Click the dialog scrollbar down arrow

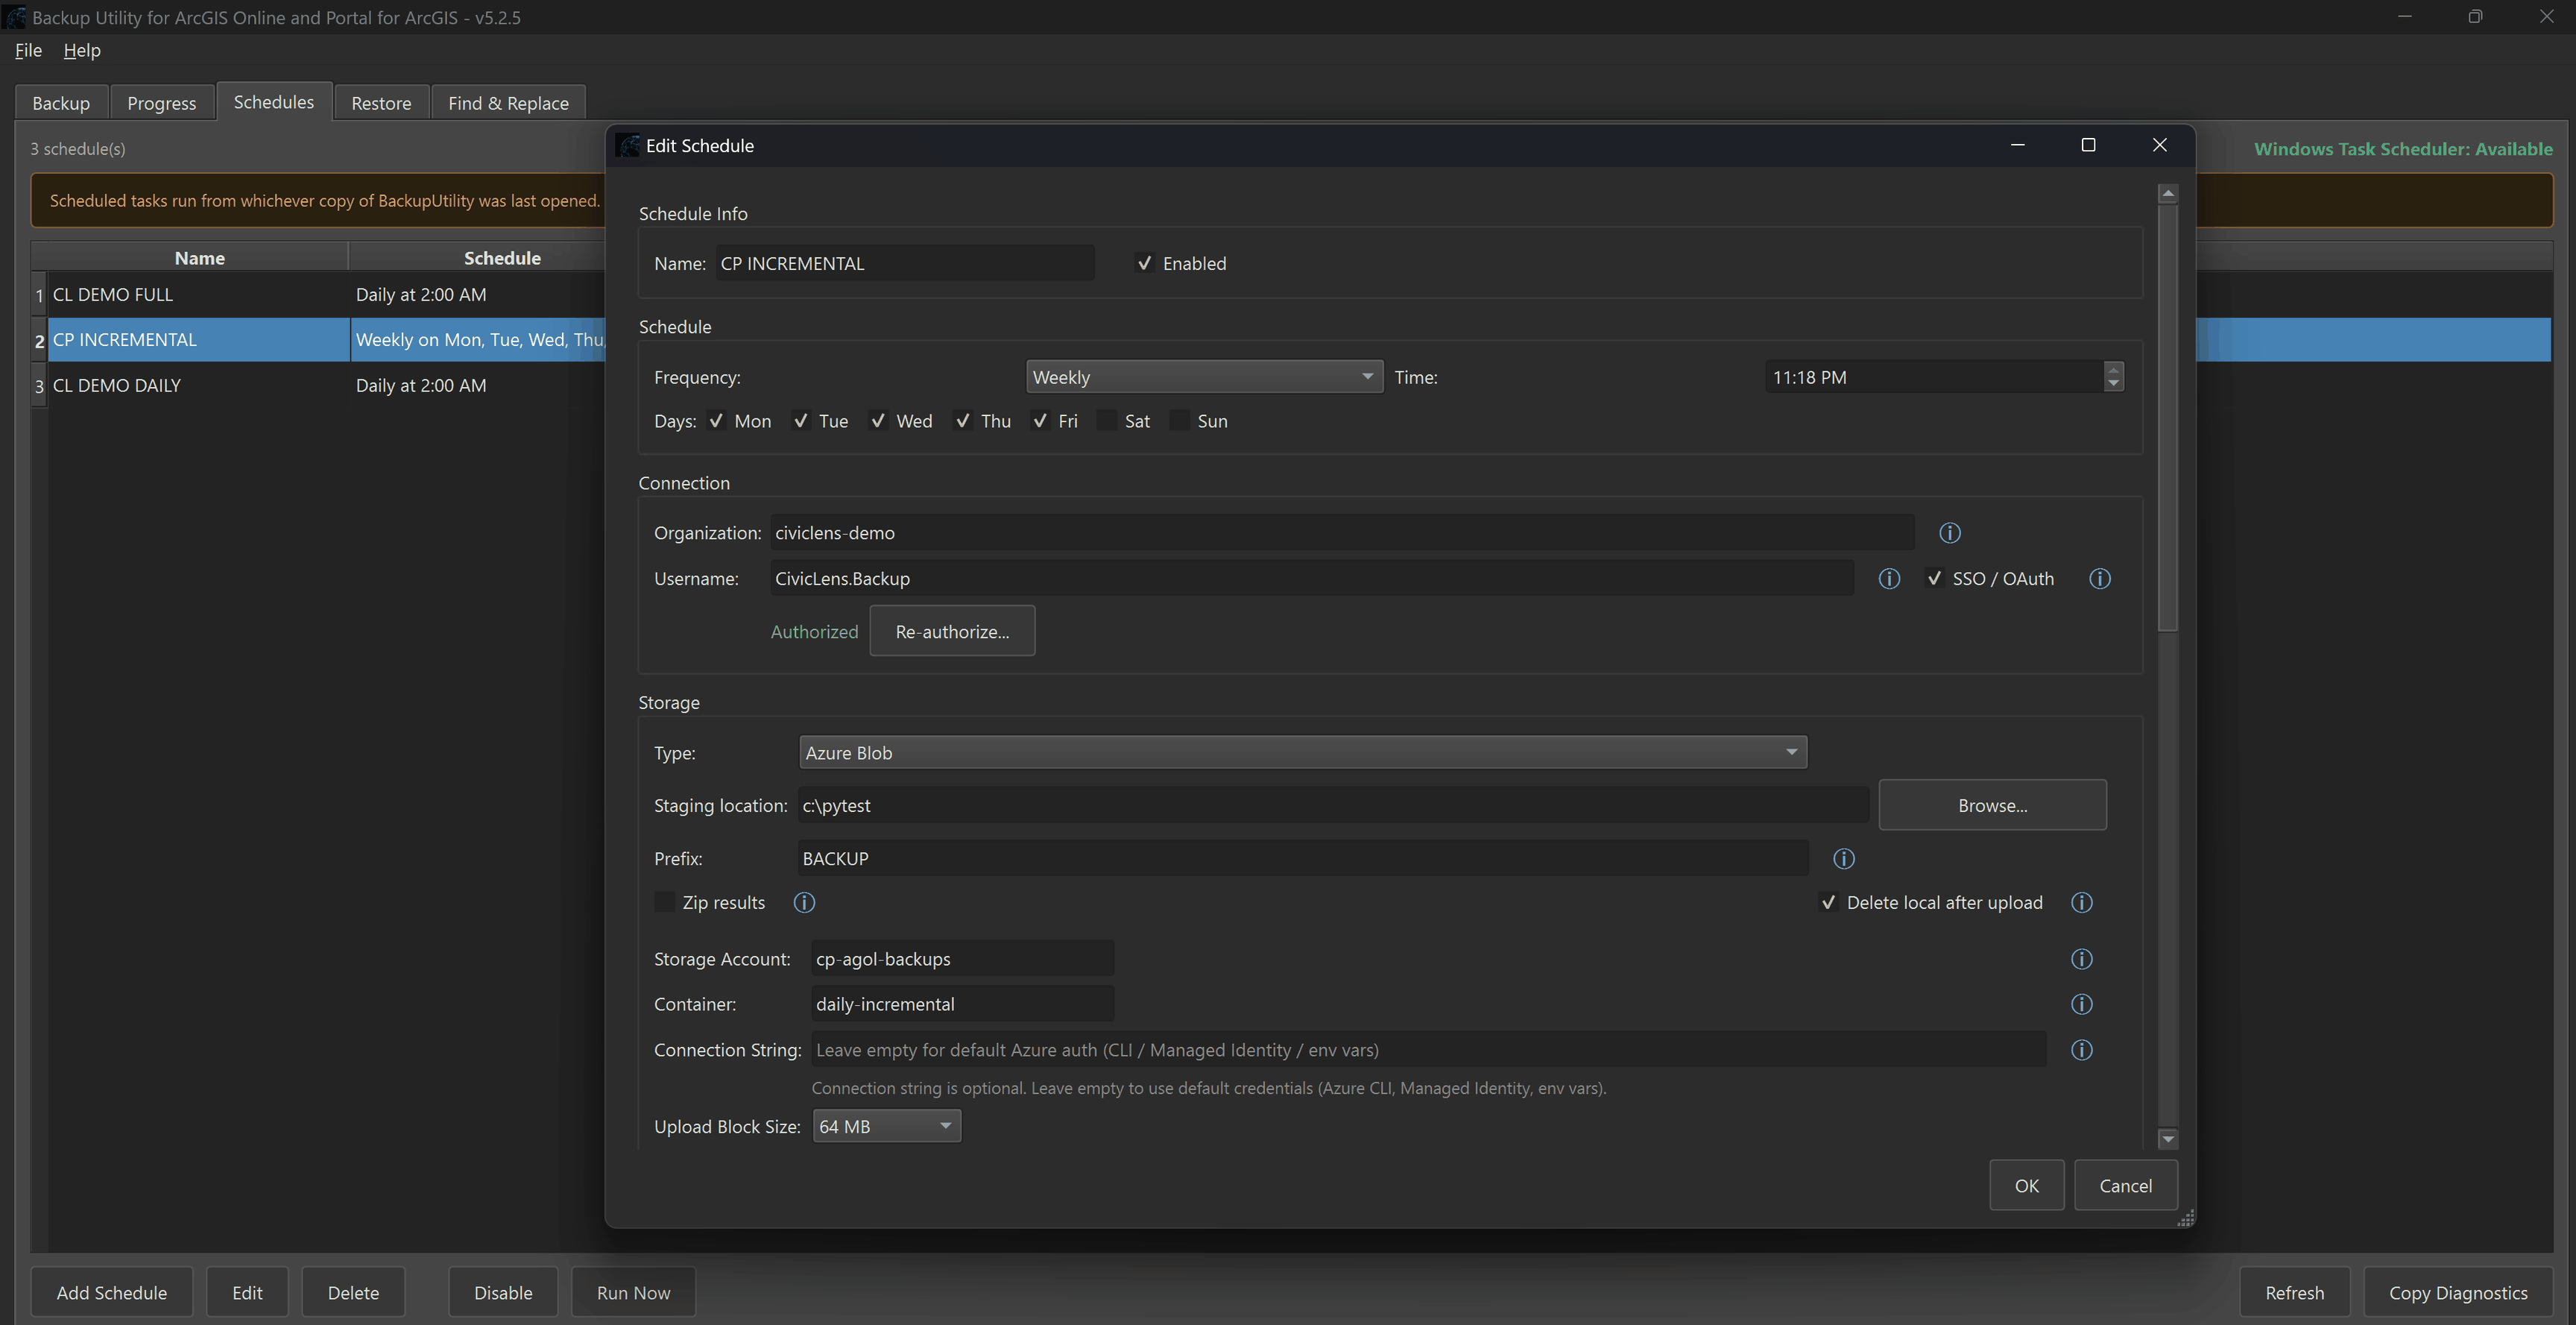coord(2167,1139)
